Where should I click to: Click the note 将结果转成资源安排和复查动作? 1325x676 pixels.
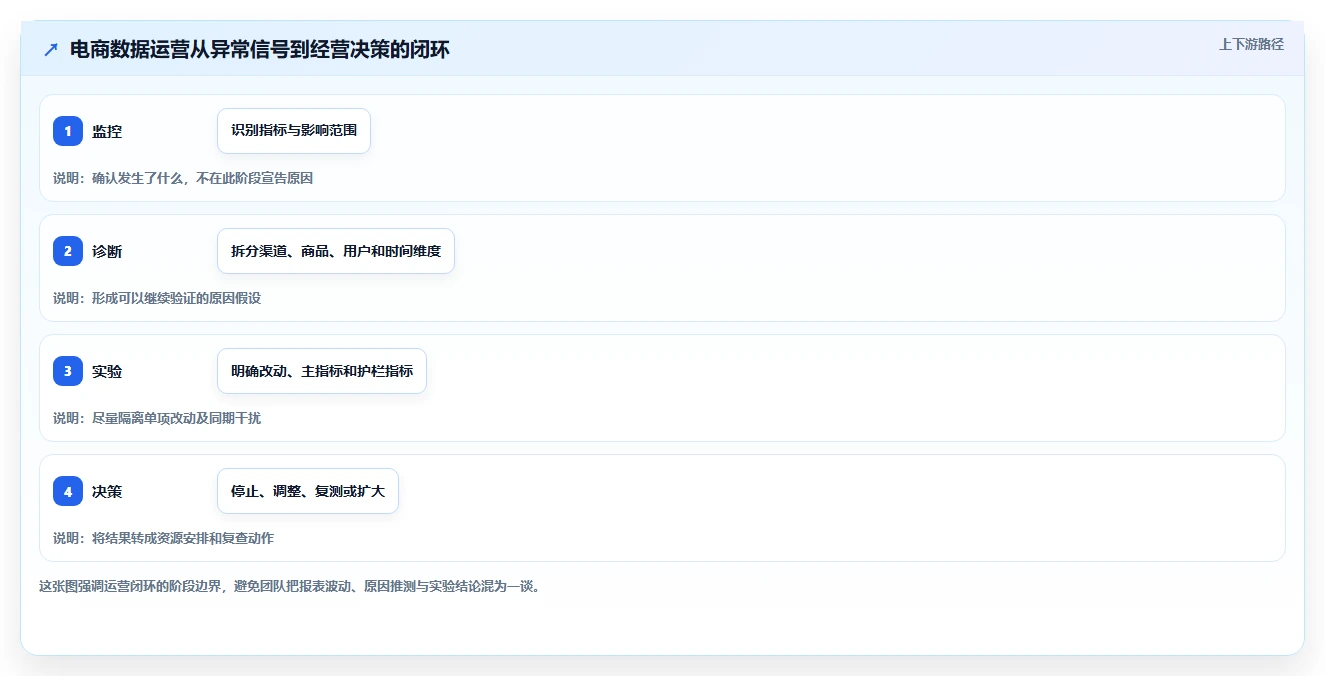point(183,538)
